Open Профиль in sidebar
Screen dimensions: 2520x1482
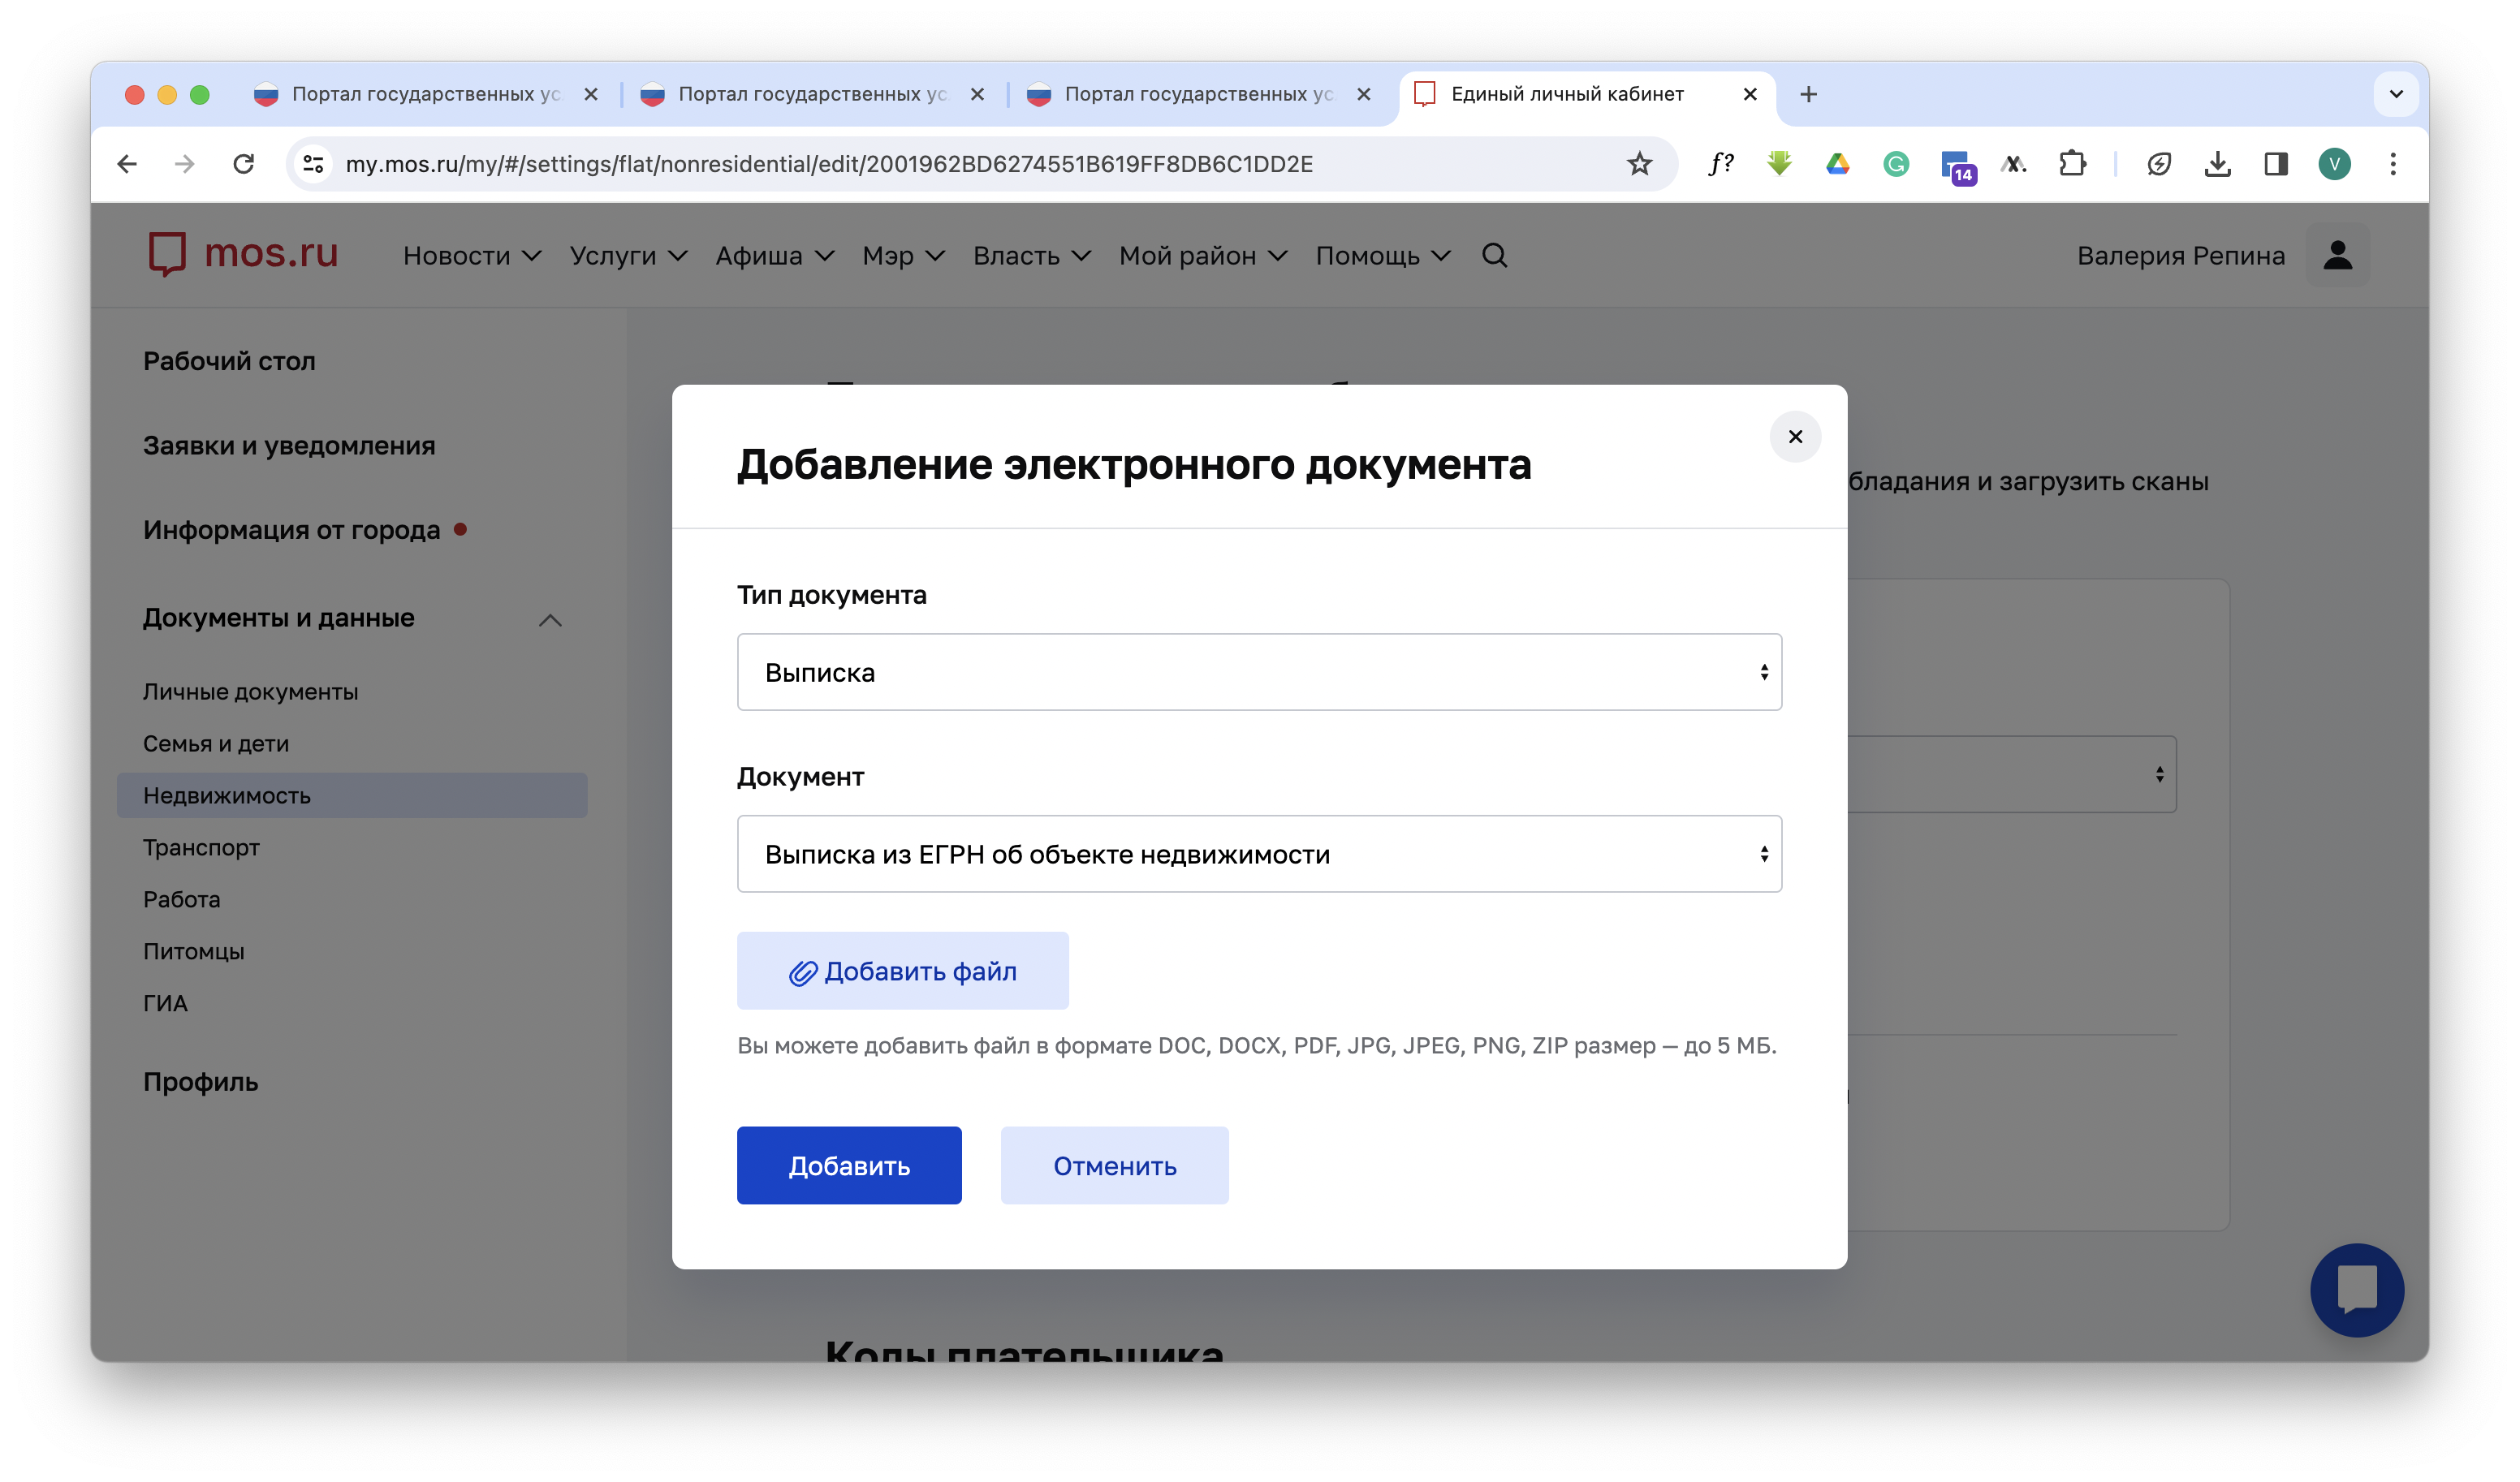tap(200, 1082)
